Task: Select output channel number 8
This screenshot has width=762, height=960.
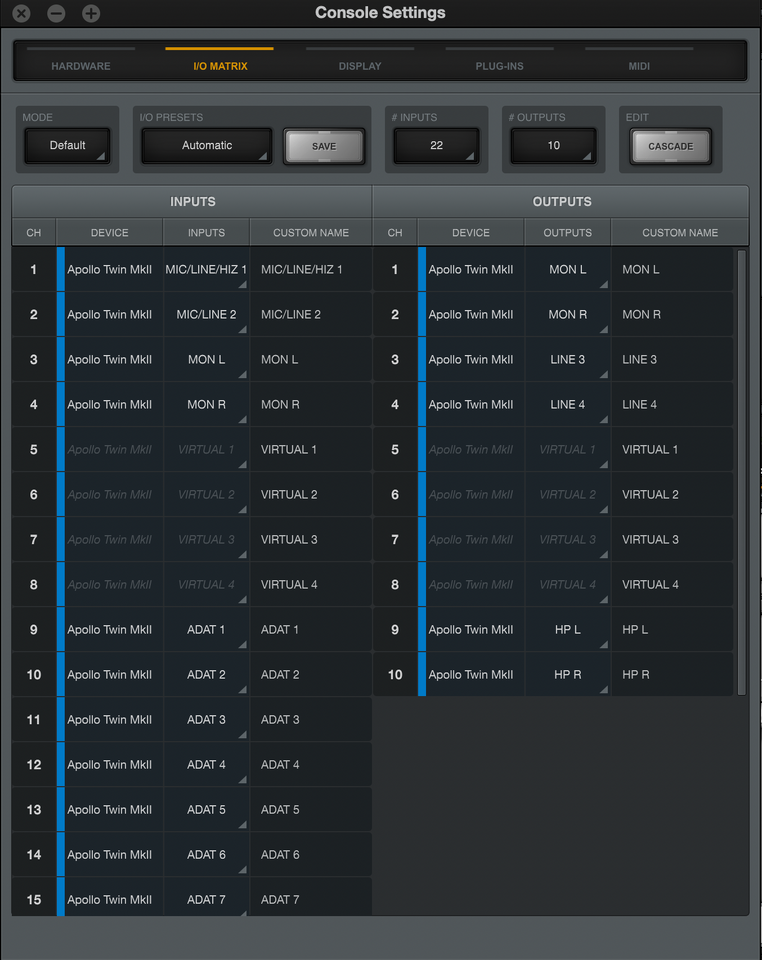Action: pyautogui.click(x=395, y=585)
